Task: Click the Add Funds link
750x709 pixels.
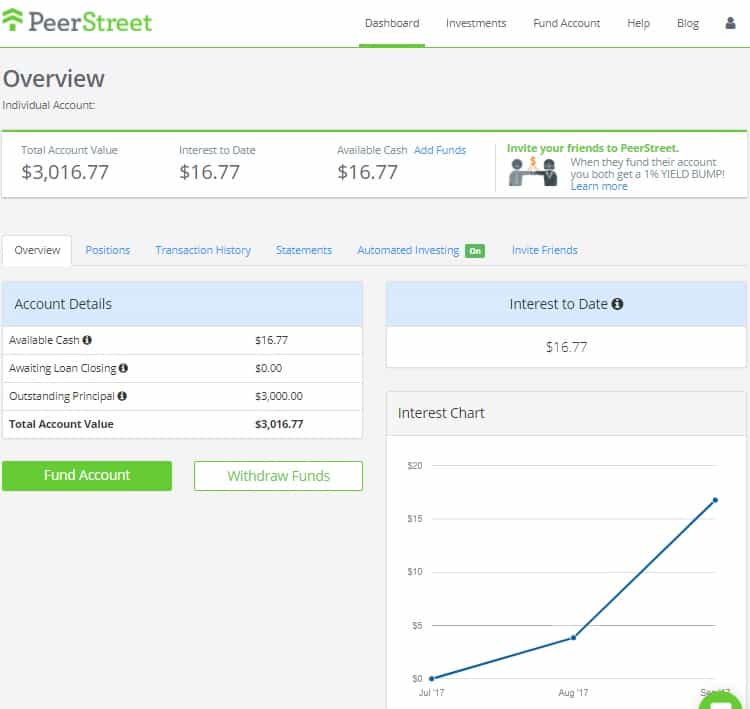Action: 440,150
